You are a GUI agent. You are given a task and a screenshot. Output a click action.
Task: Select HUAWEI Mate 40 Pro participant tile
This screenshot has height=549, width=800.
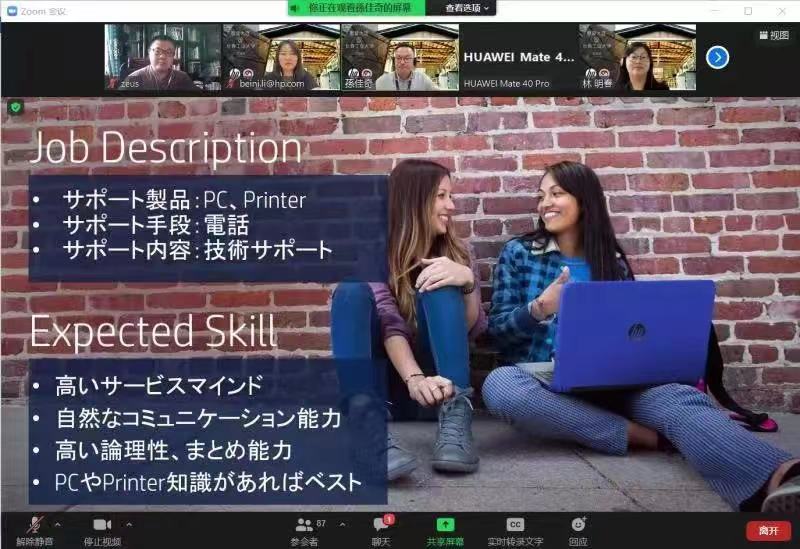(x=518, y=57)
